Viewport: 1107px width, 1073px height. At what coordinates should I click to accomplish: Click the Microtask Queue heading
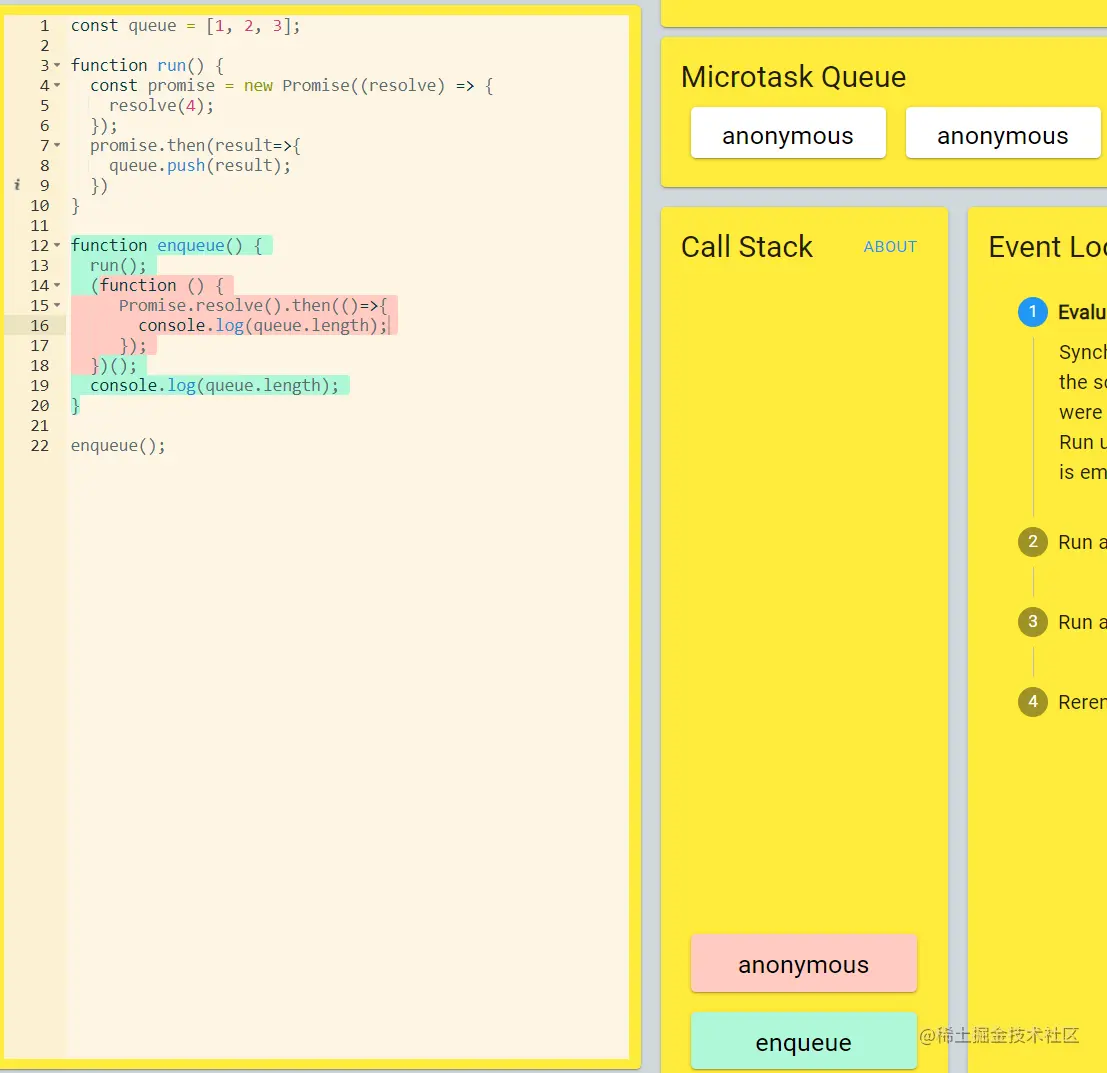(x=793, y=76)
